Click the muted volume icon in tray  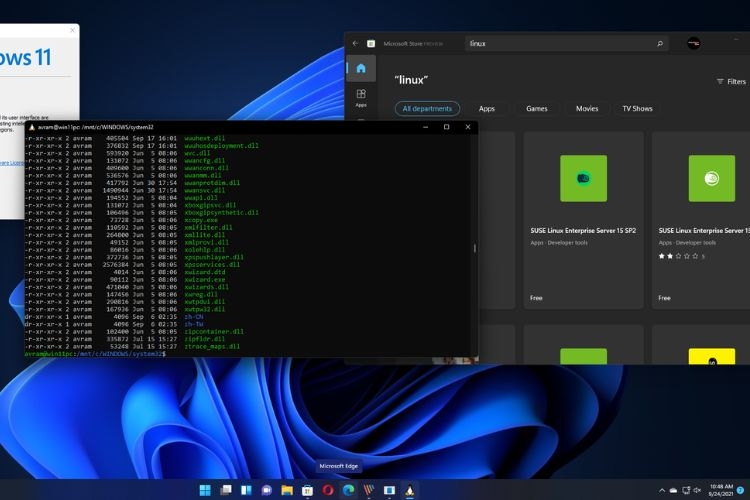[x=697, y=490]
